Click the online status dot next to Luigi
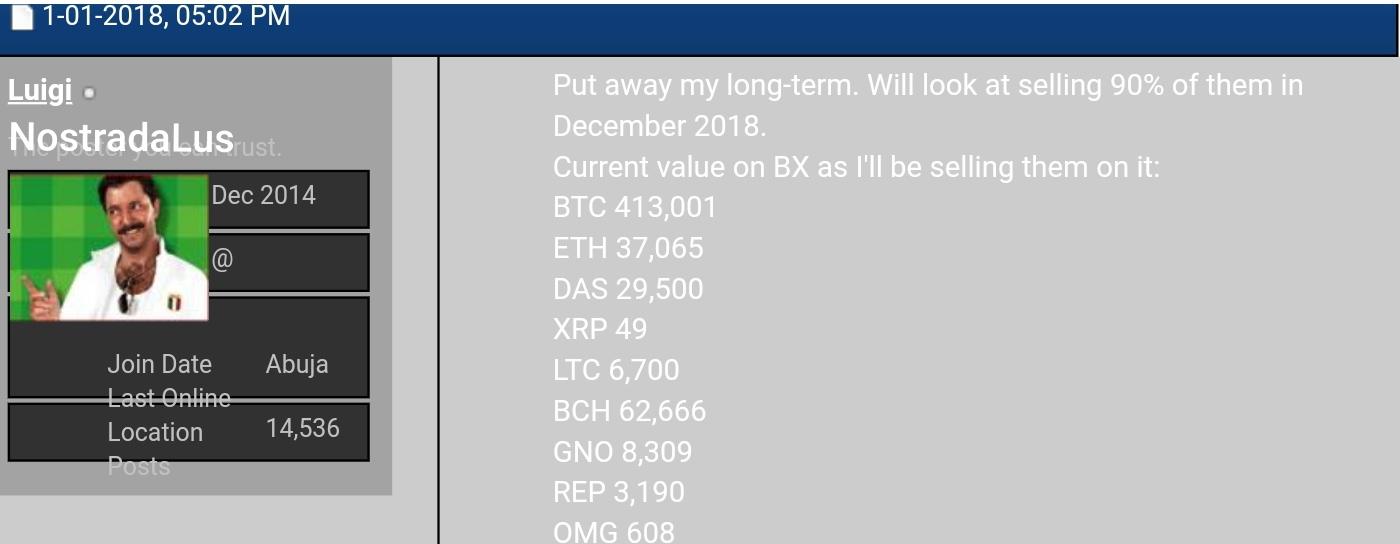The width and height of the screenshot is (1400, 544). [x=89, y=93]
